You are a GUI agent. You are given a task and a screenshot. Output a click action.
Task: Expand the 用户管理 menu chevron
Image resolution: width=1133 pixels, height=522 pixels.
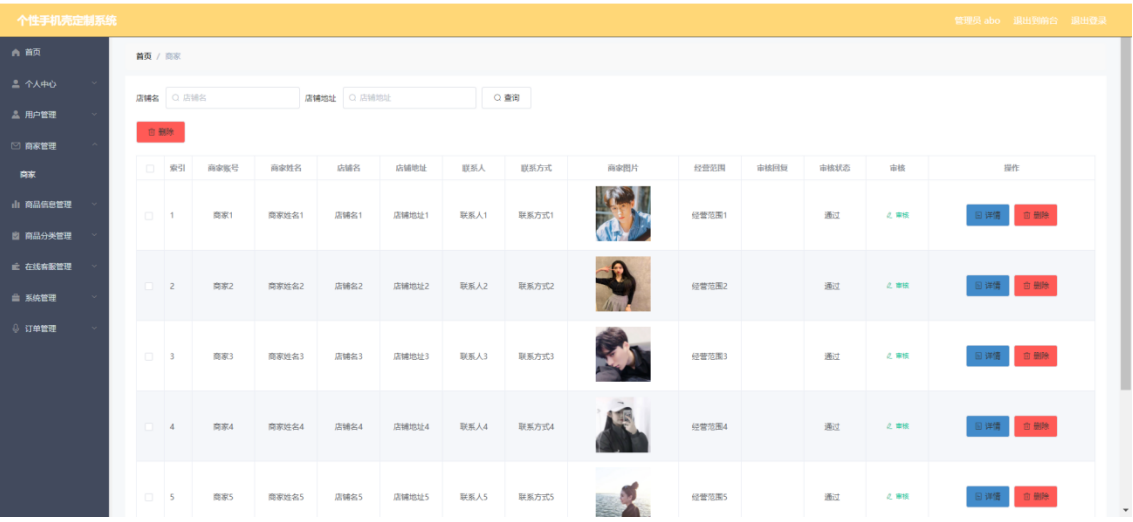coord(95,115)
